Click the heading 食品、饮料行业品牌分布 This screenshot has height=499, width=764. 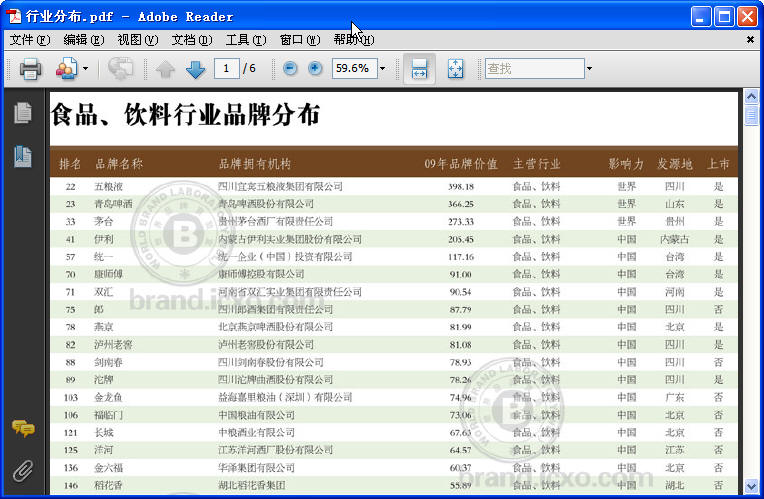[185, 115]
